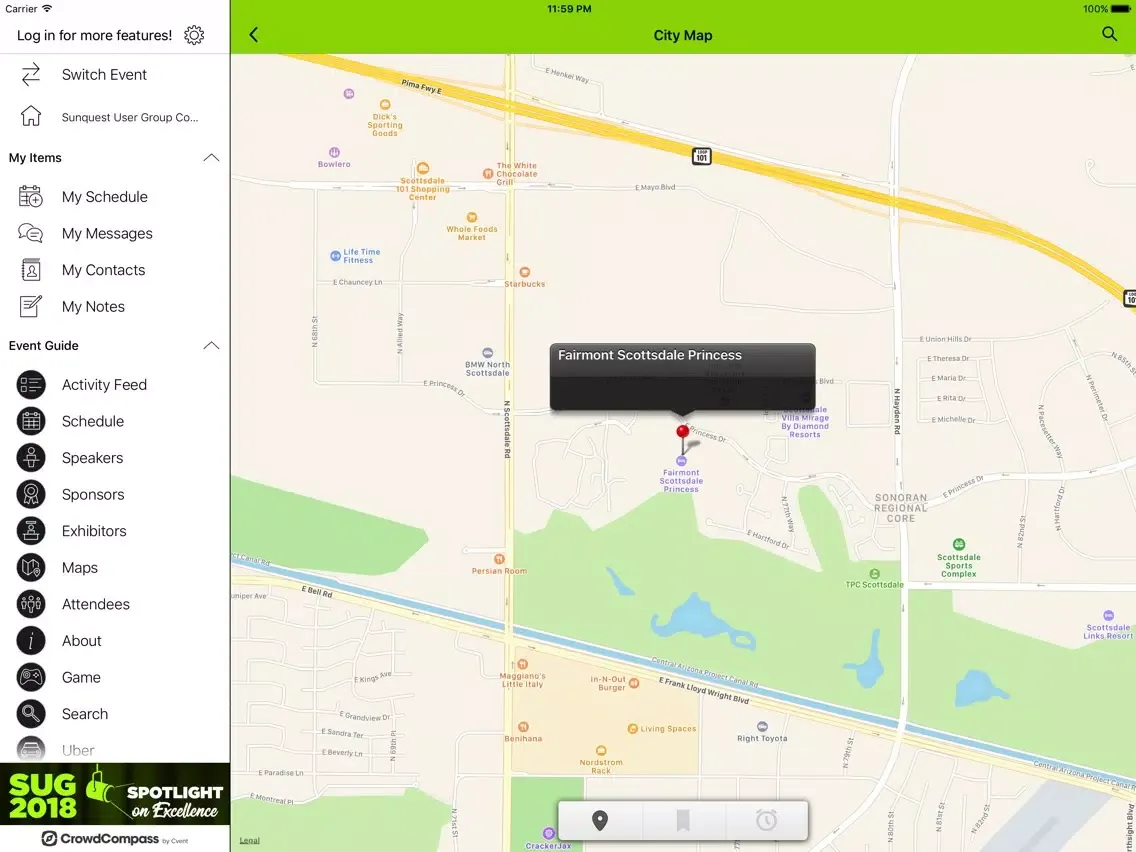Tap the BMW North Scottsdale marker
This screenshot has height=852, width=1136.
coord(488,354)
